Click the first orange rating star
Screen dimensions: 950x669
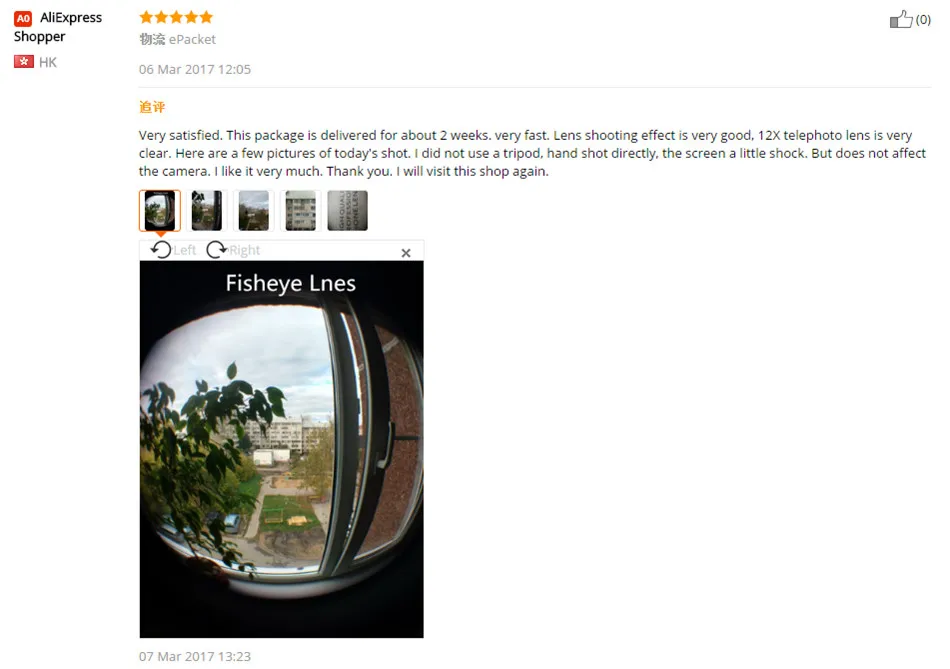coord(146,17)
